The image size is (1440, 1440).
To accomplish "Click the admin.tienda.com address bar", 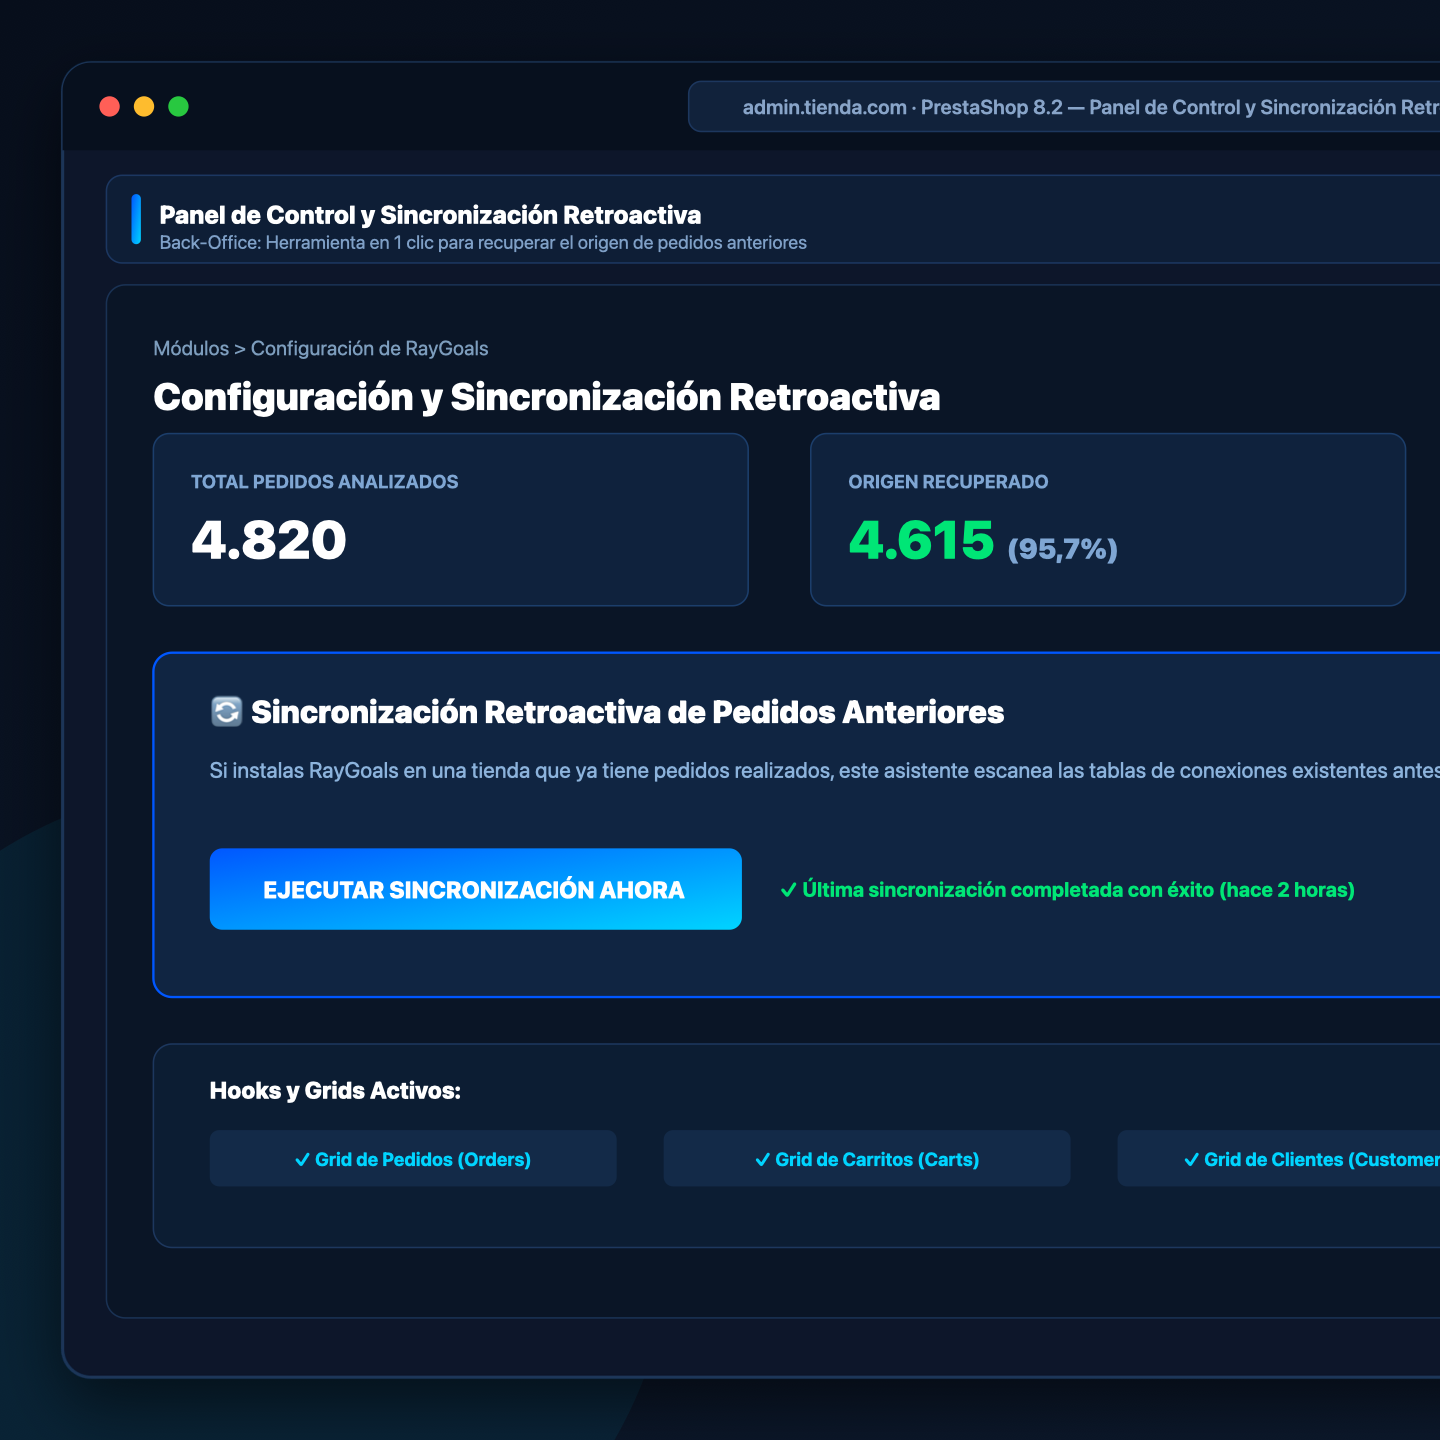I will tap(1064, 107).
